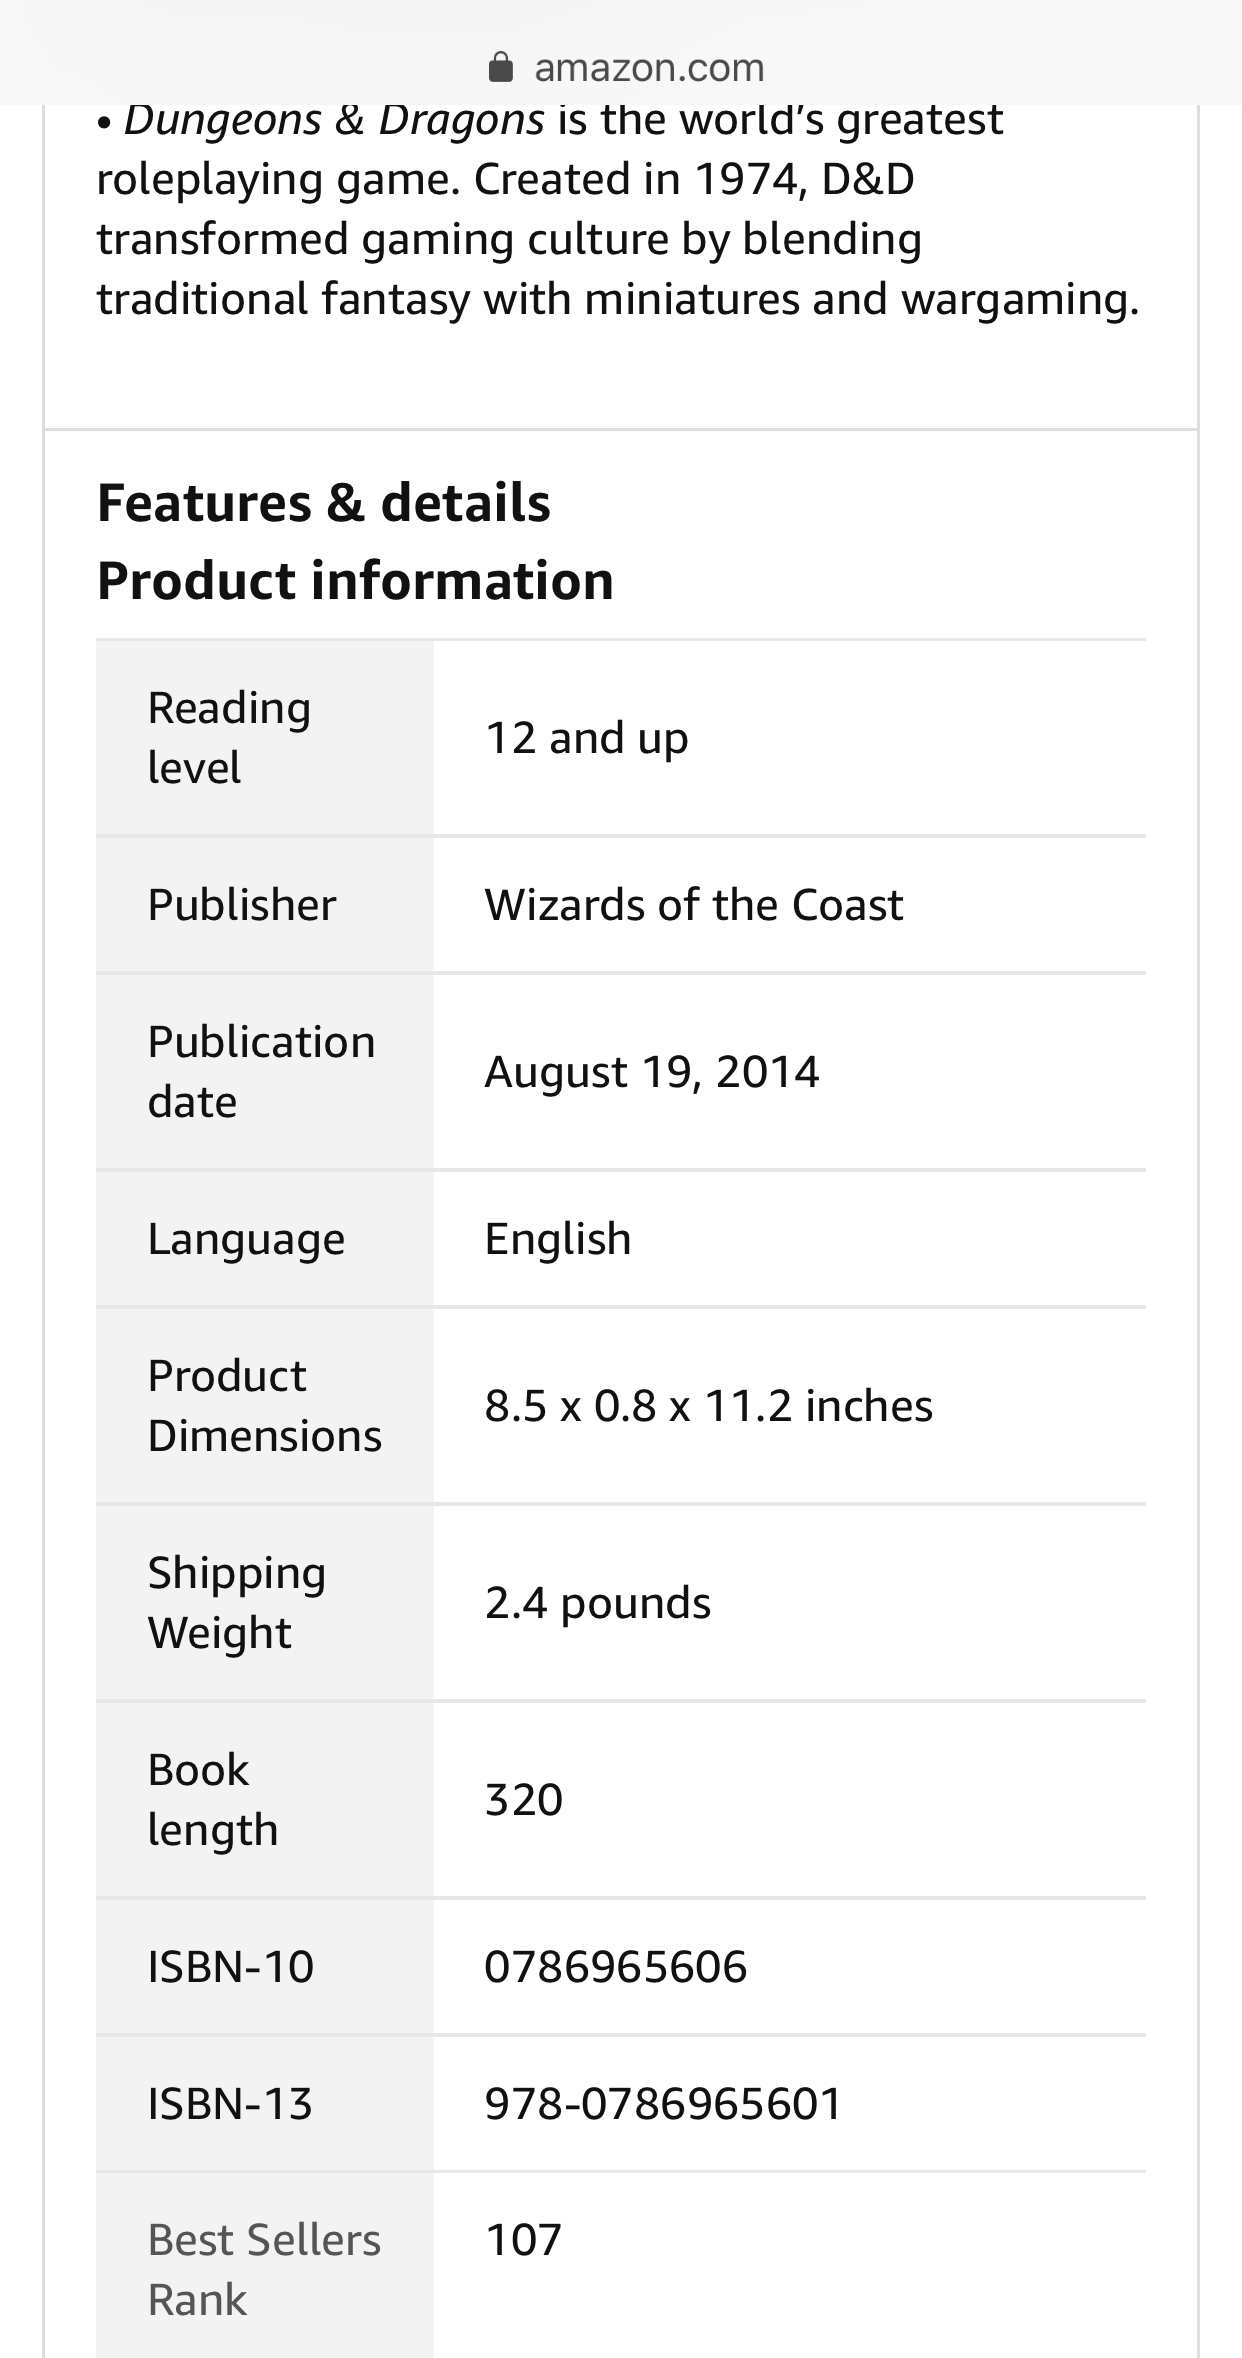Click the Language row label

tap(246, 1239)
